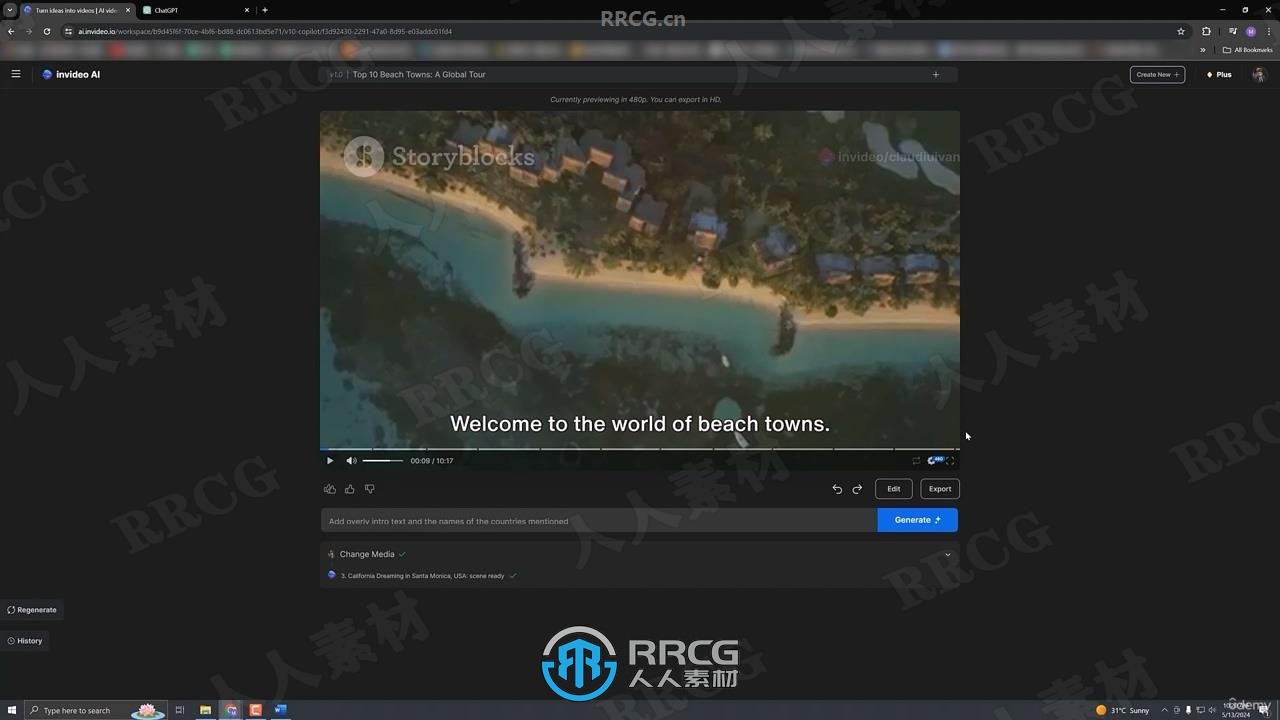
Task: Open the Edit button
Action: pyautogui.click(x=894, y=489)
